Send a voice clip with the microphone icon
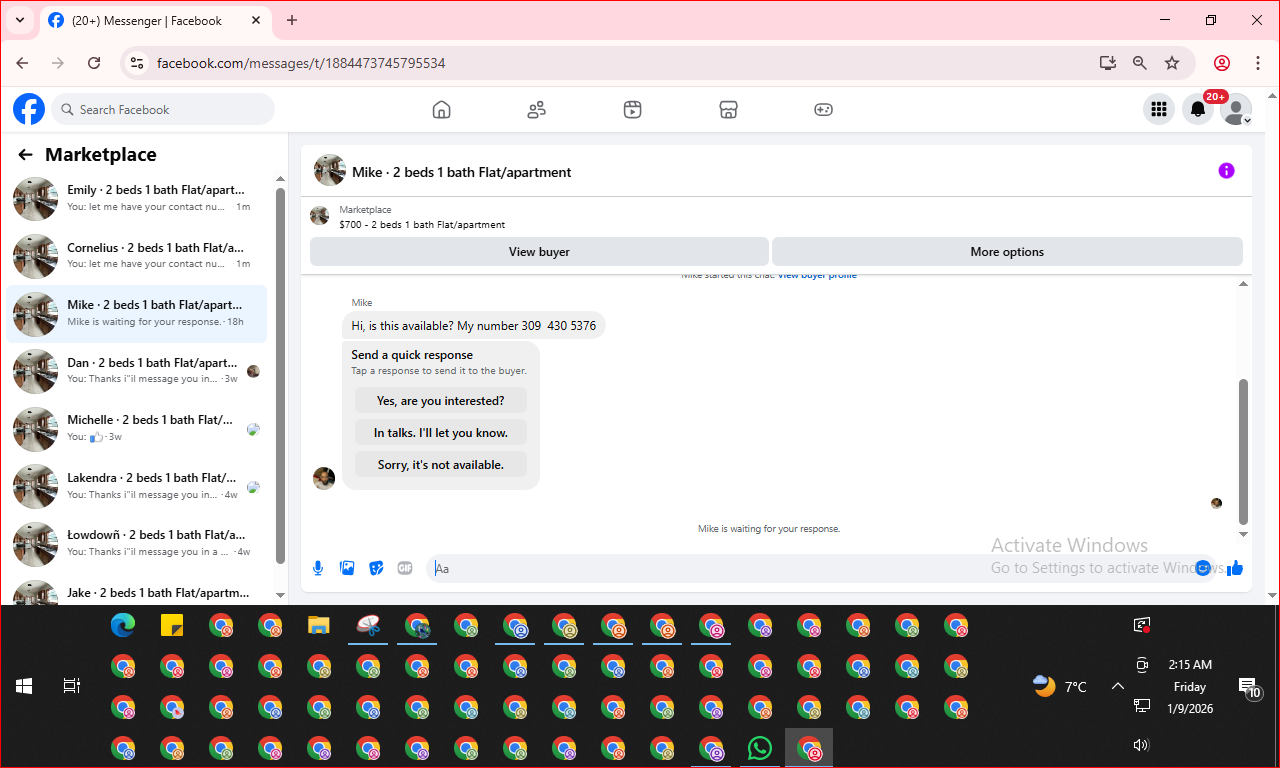1280x768 pixels. (318, 568)
